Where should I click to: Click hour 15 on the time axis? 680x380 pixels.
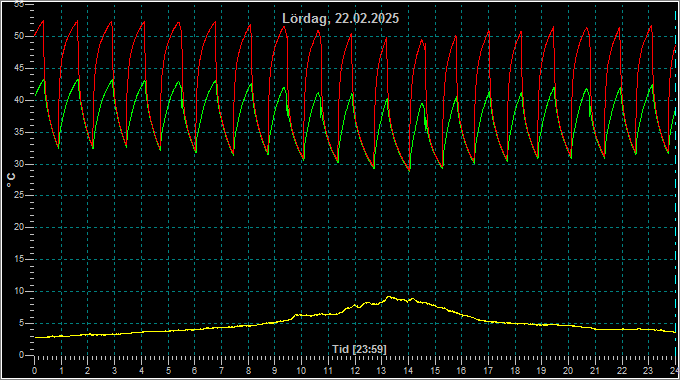click(x=435, y=371)
